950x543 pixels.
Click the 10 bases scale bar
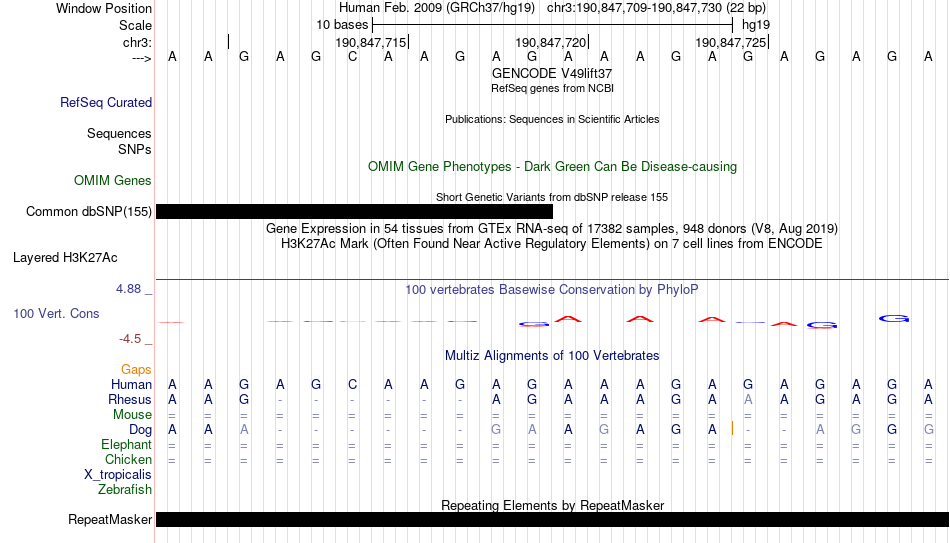553,25
